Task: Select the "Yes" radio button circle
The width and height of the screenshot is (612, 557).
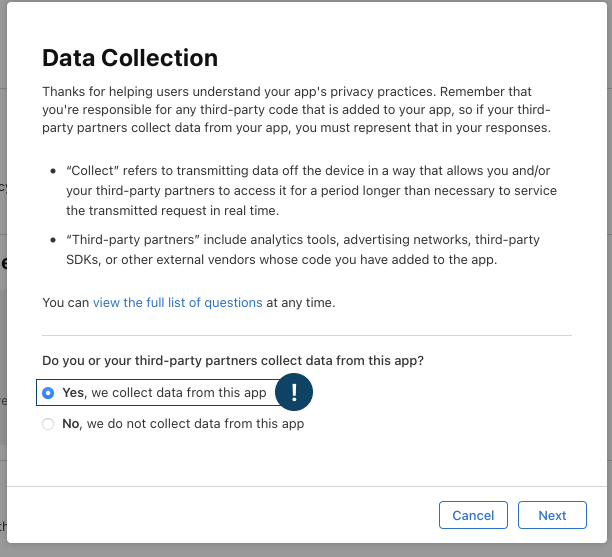Action: [x=48, y=393]
